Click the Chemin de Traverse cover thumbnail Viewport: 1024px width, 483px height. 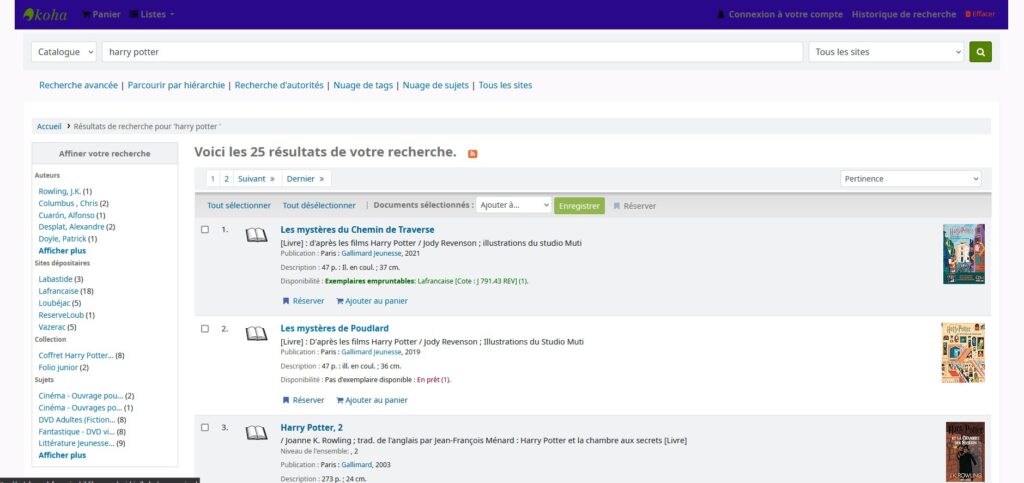pyautogui.click(x=963, y=254)
